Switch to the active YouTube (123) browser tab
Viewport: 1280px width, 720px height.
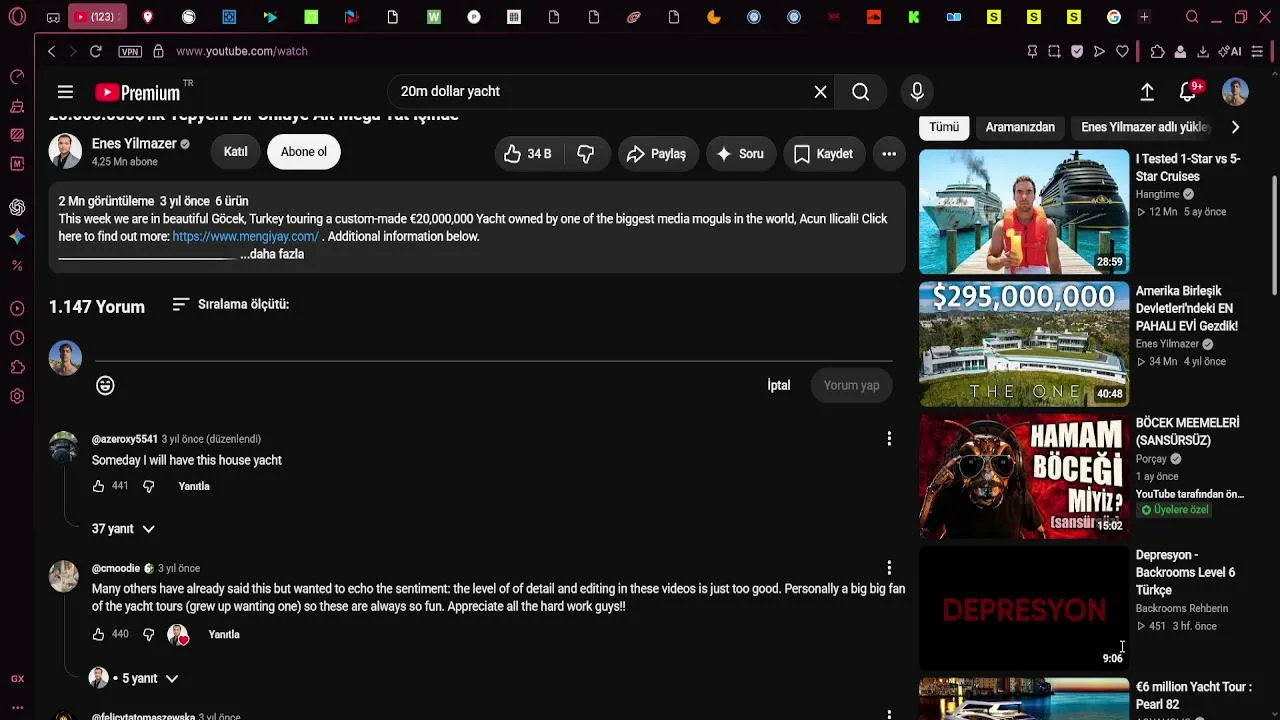tap(99, 17)
